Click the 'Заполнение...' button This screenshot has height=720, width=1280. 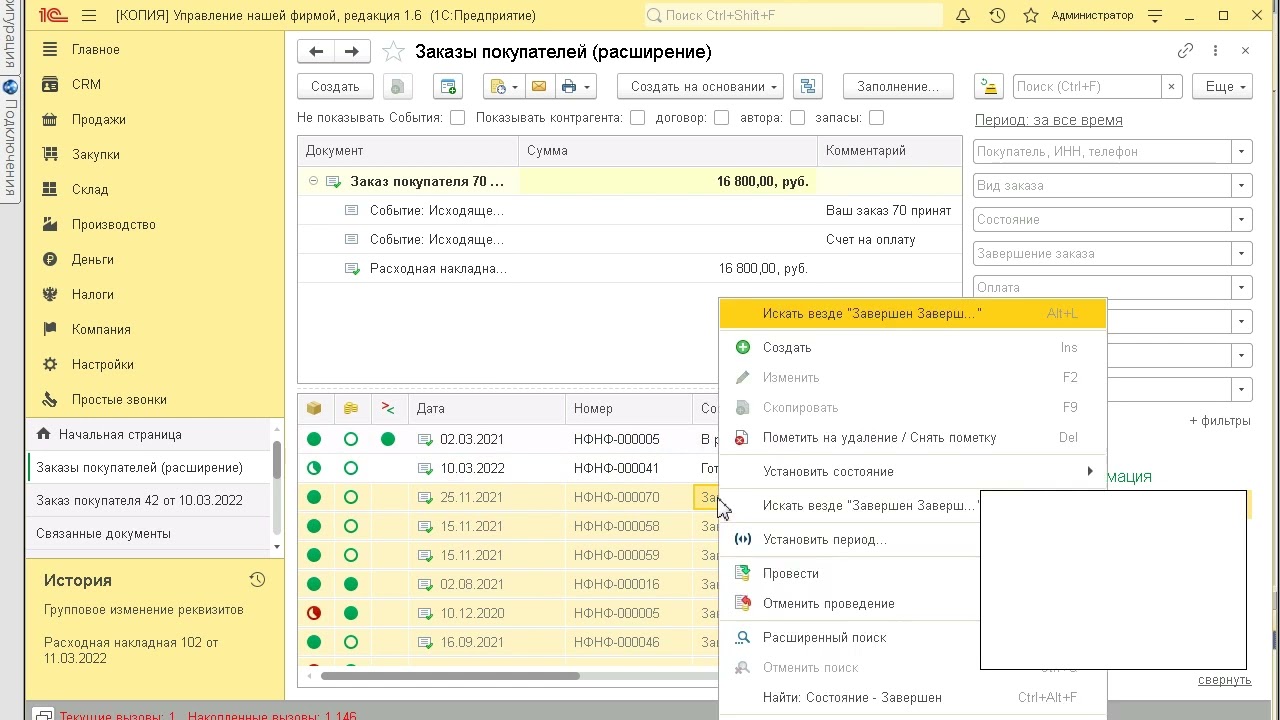click(x=898, y=87)
